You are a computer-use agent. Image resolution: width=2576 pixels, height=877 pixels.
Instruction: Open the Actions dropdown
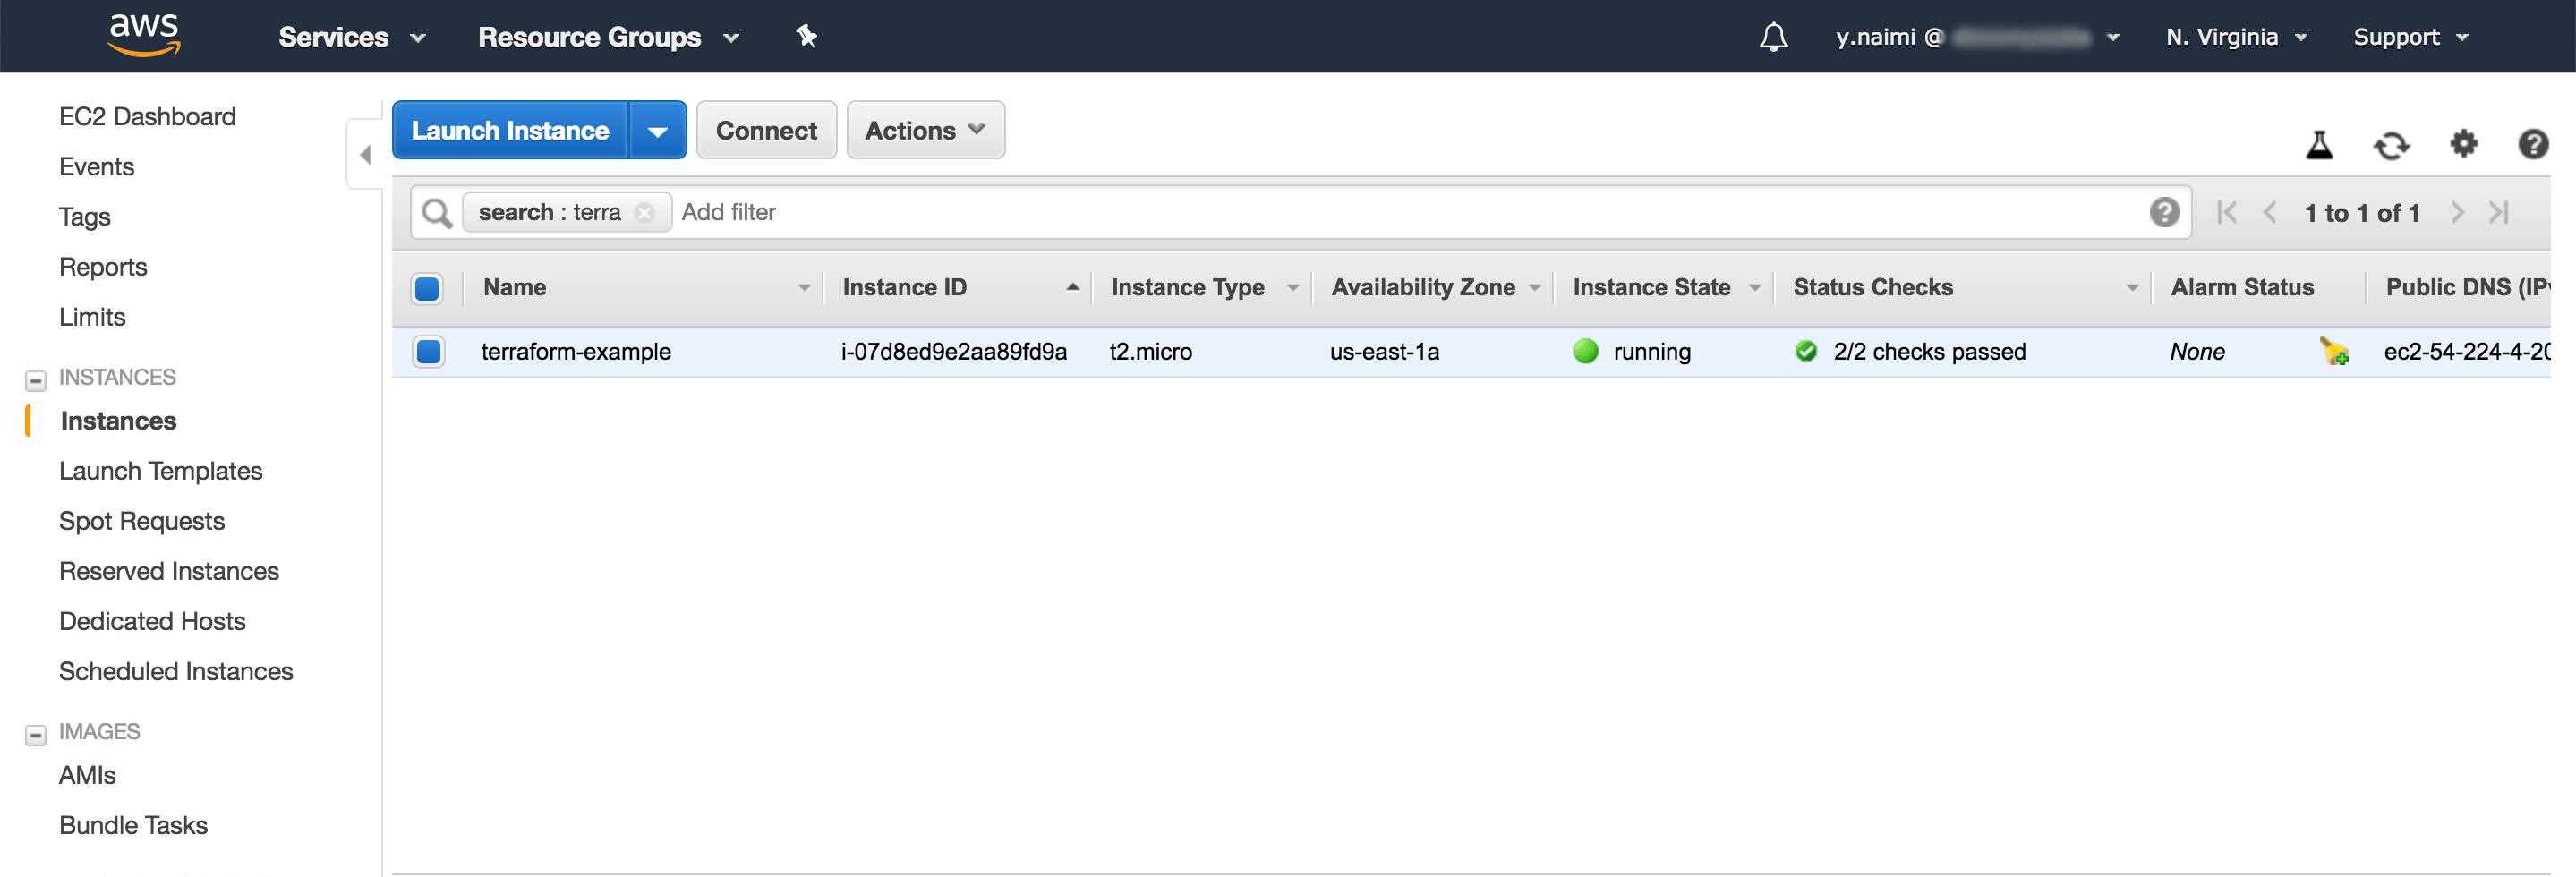925,130
